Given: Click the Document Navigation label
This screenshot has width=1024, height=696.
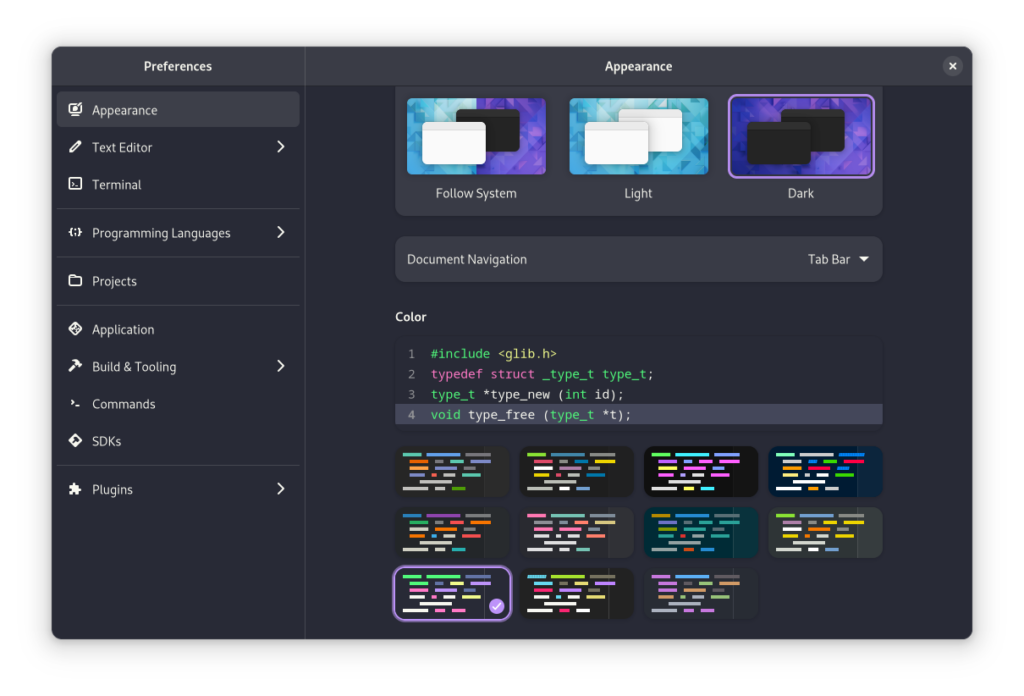Looking at the screenshot, I should point(467,259).
